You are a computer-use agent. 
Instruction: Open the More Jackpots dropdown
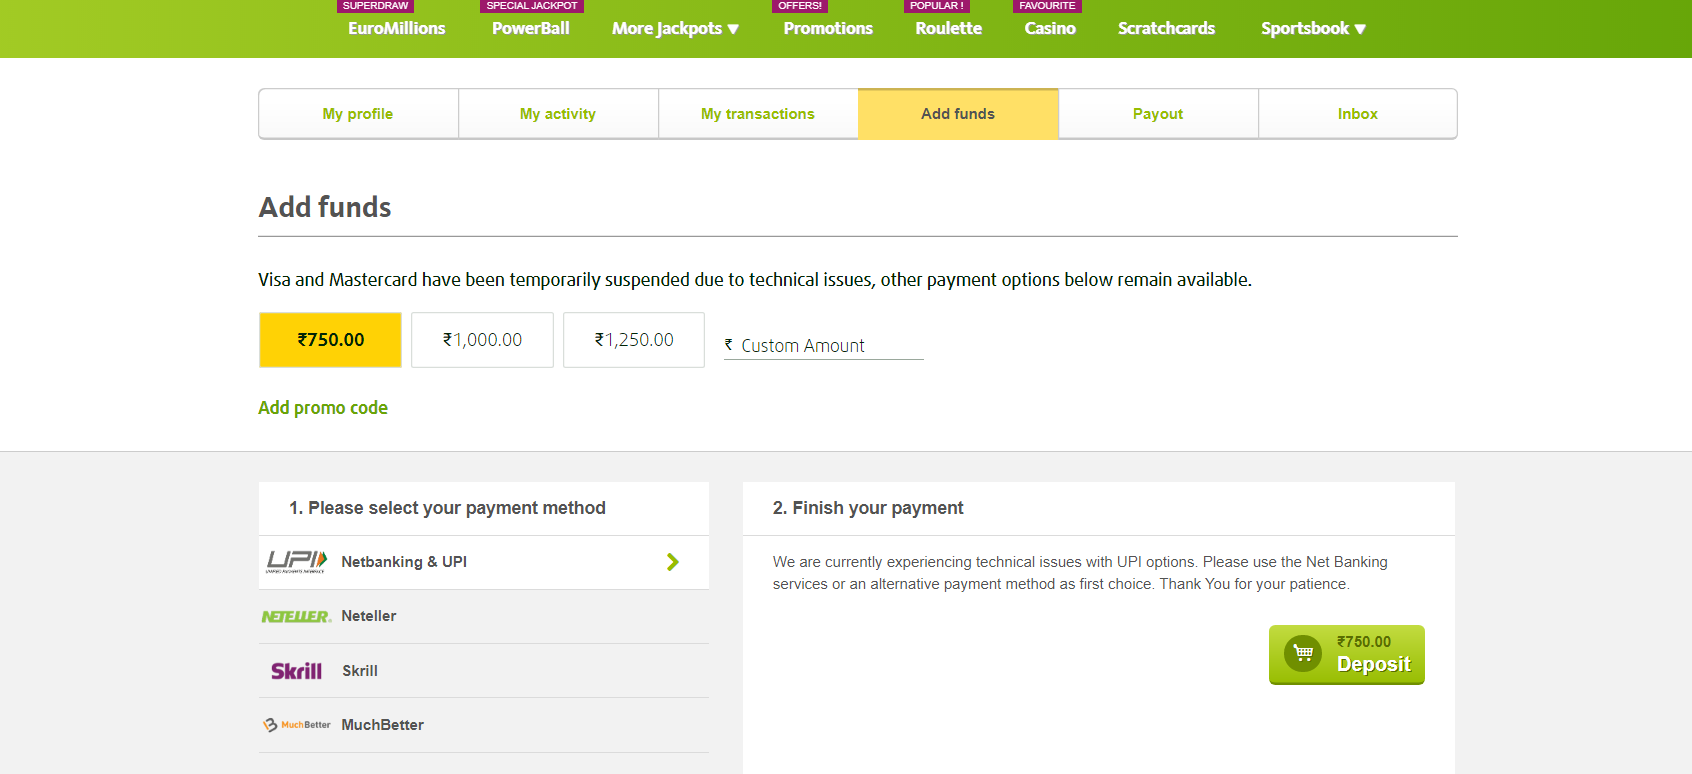tap(675, 28)
